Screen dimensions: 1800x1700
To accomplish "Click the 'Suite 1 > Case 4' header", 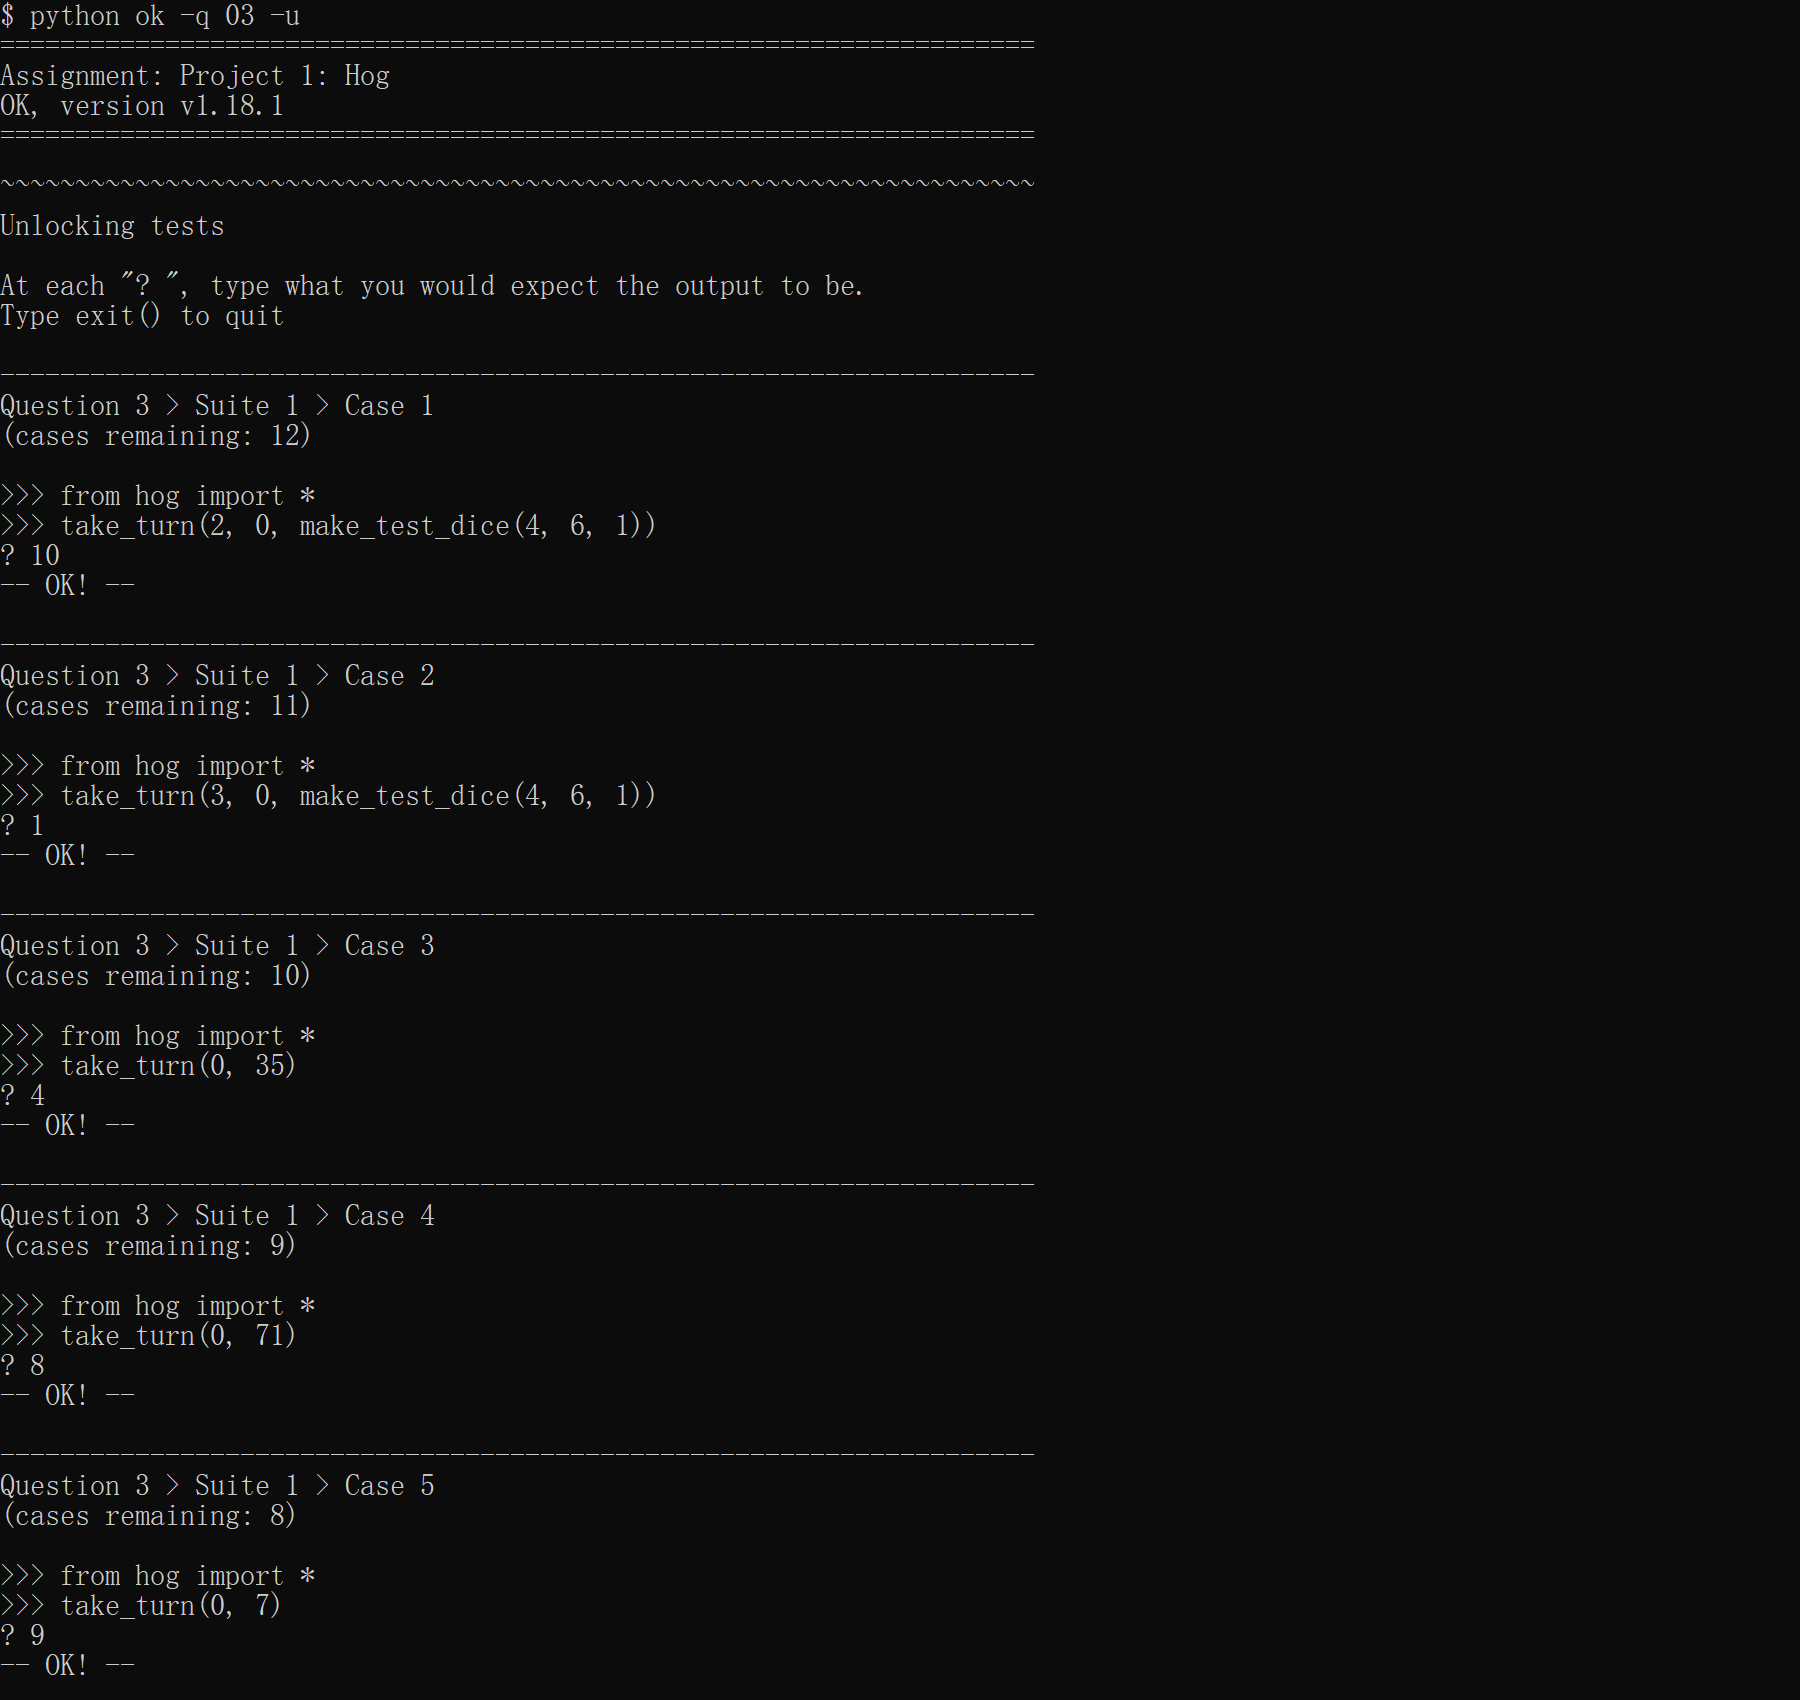I will [x=216, y=1216].
